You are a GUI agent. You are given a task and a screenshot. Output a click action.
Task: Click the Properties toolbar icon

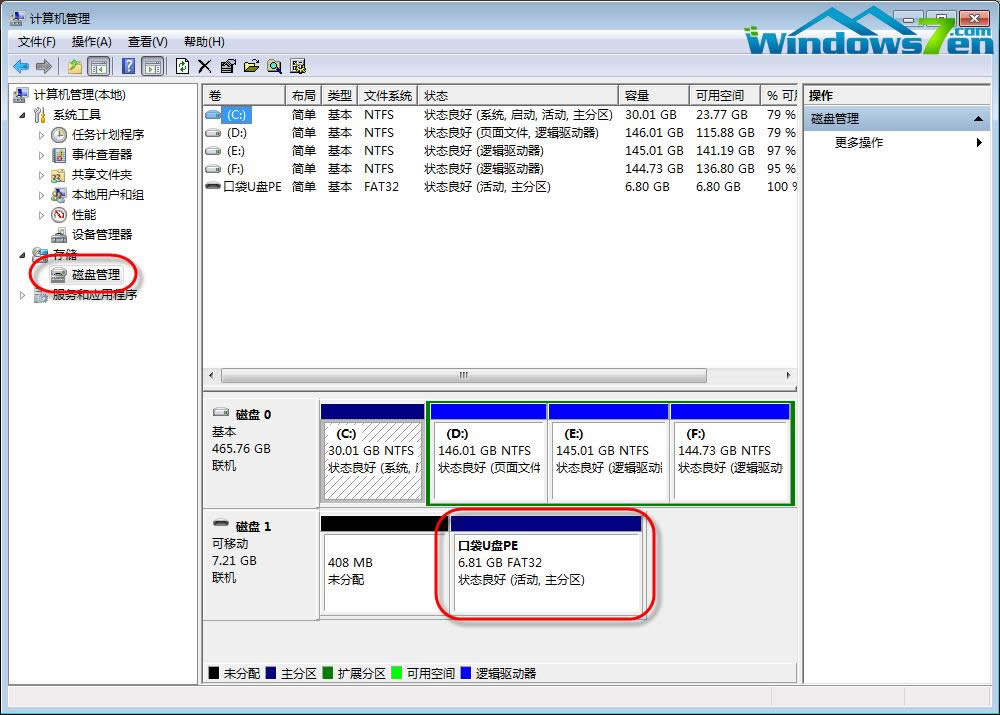[228, 66]
